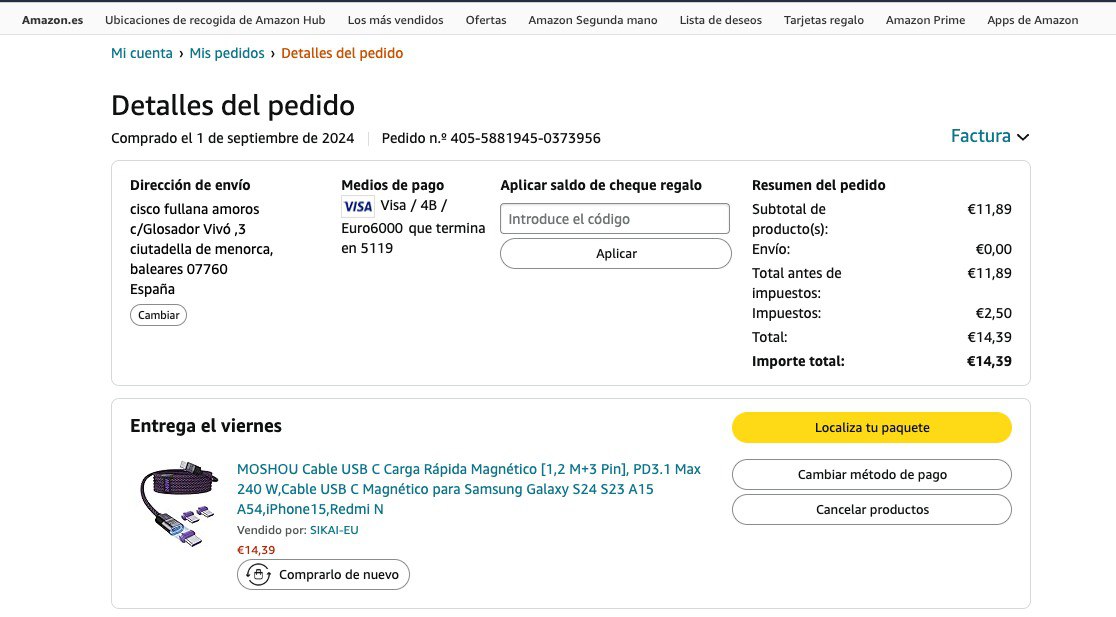Go to Mi cuenta breadcrumb
Image resolution: width=1116 pixels, height=617 pixels.
142,53
